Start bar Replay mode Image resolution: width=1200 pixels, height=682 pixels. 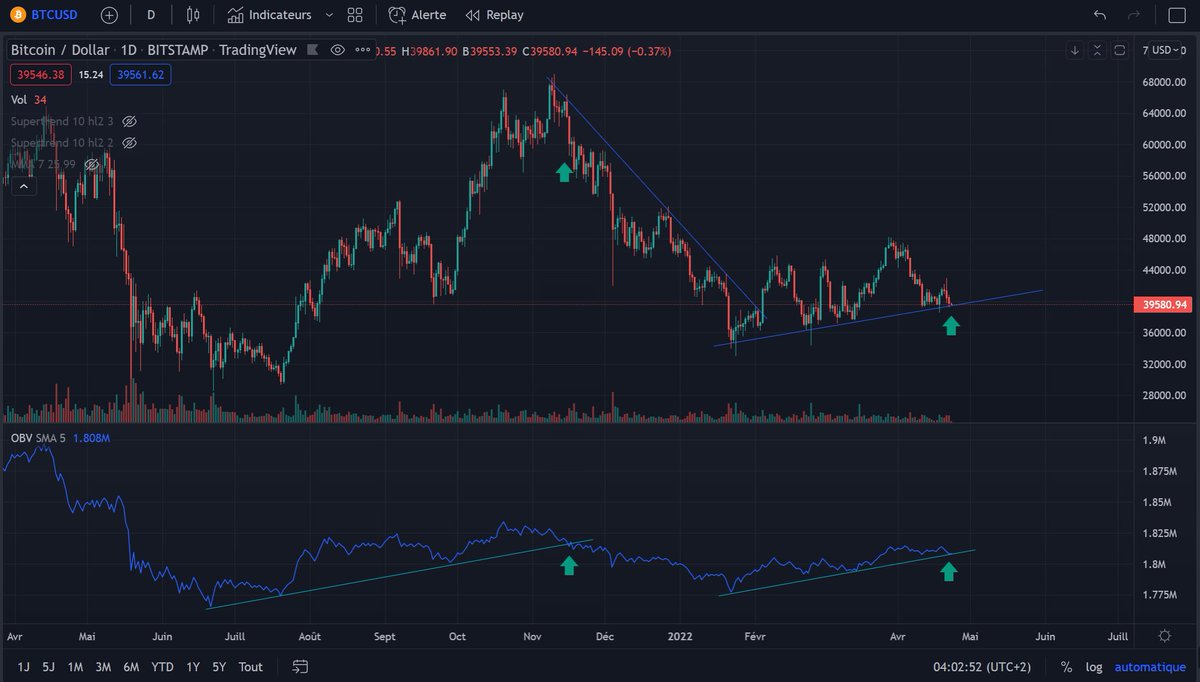pos(495,15)
